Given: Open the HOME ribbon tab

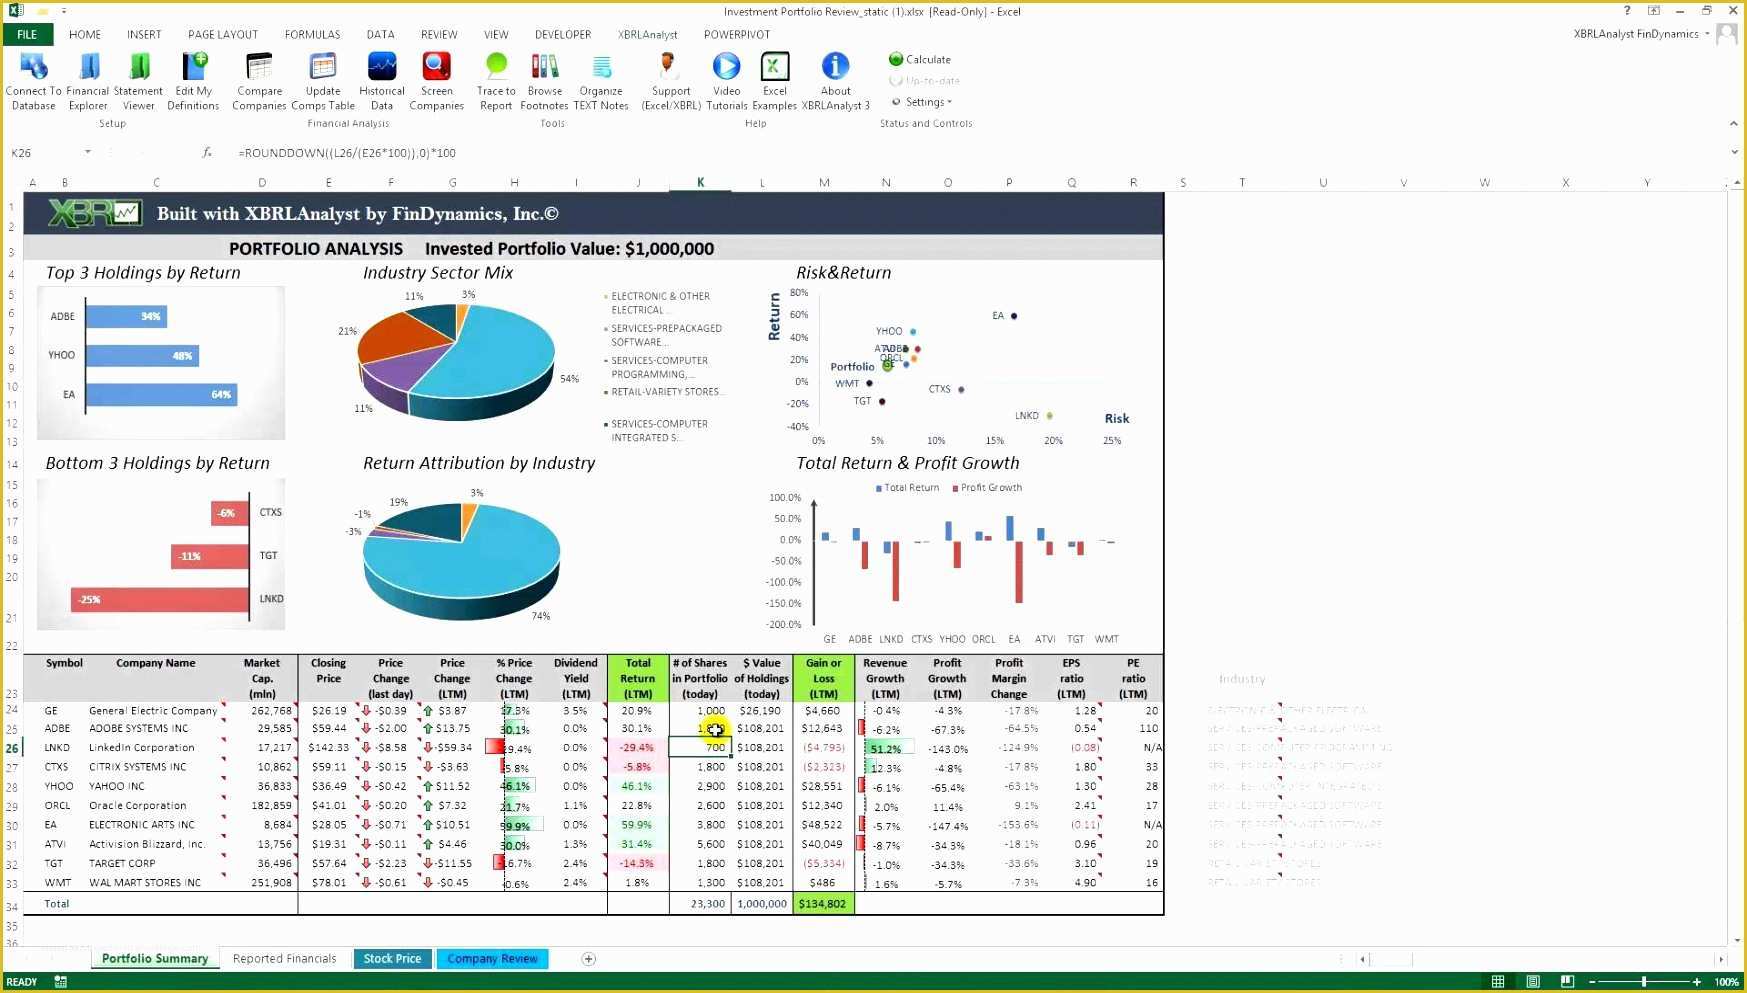Looking at the screenshot, I should 85,34.
